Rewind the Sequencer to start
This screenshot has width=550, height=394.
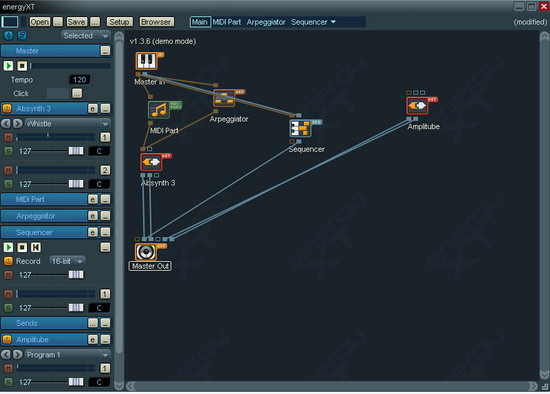pyautogui.click(x=35, y=247)
